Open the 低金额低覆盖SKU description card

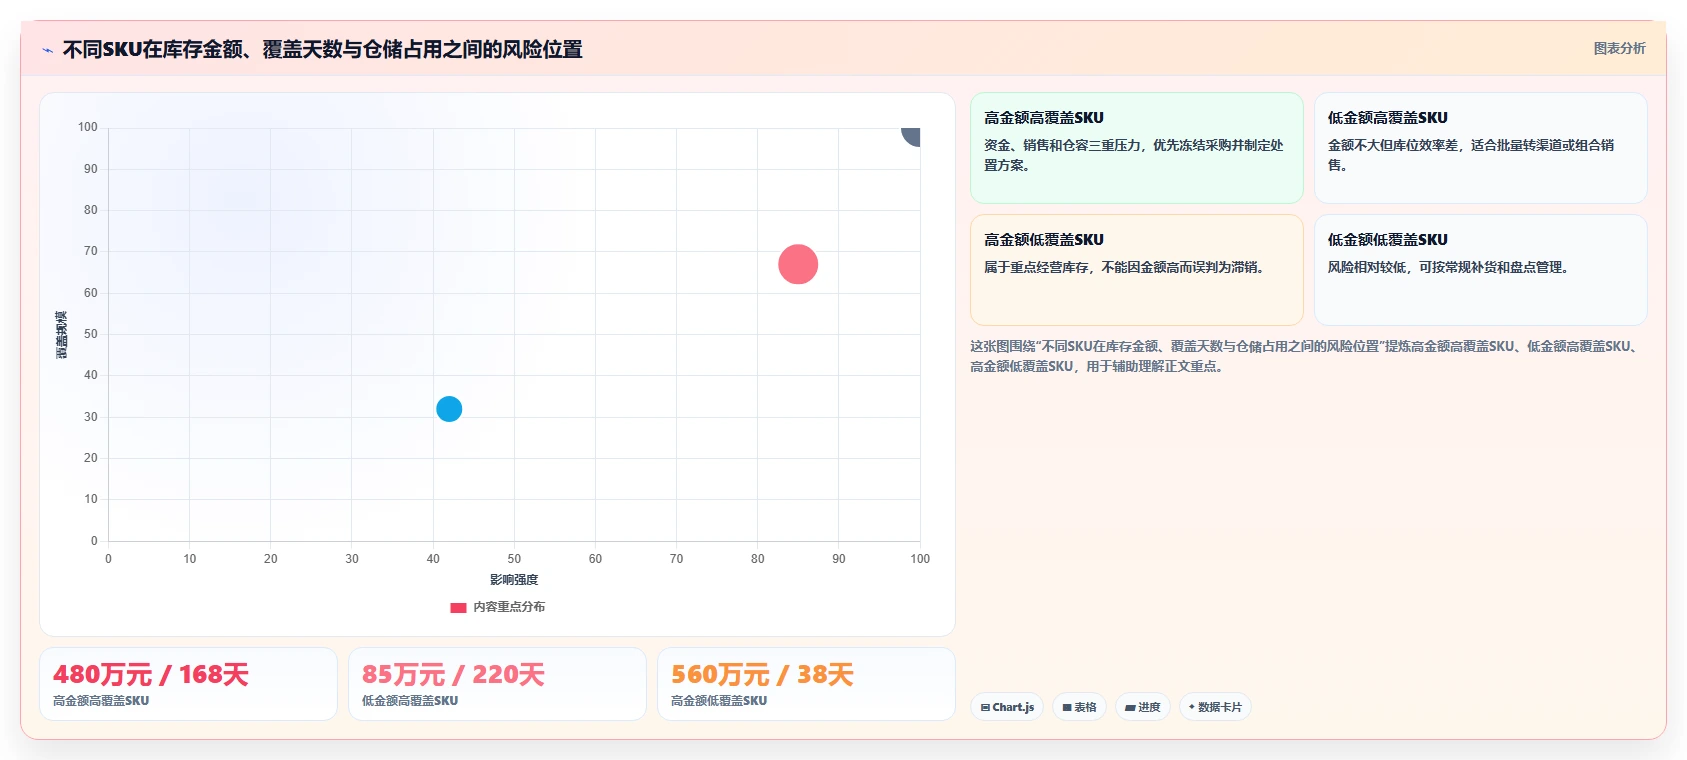pos(1480,270)
